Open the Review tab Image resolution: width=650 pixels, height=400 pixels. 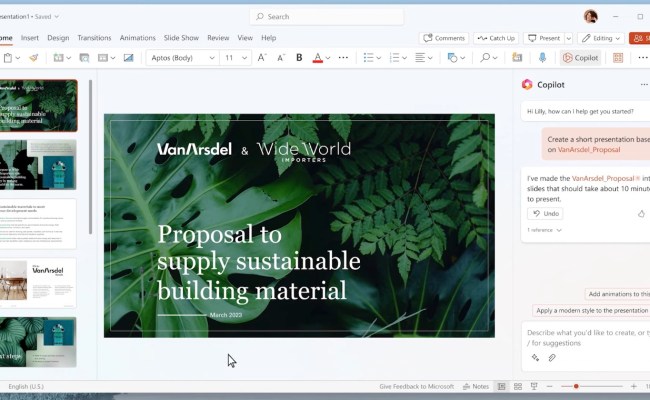pyautogui.click(x=218, y=38)
